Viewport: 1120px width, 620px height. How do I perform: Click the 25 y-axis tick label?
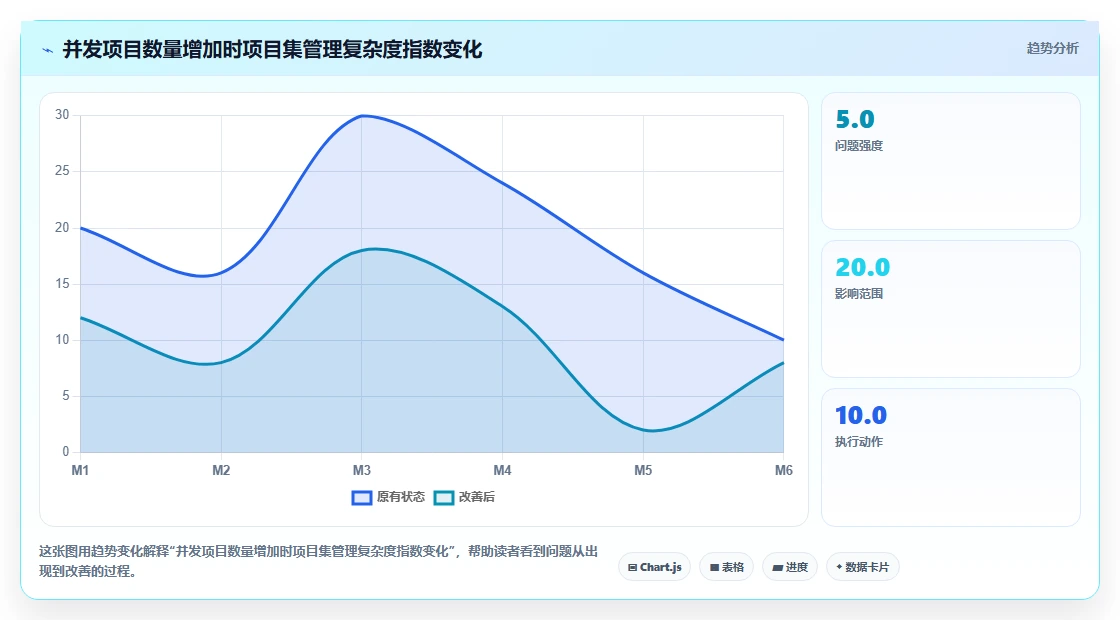click(62, 171)
